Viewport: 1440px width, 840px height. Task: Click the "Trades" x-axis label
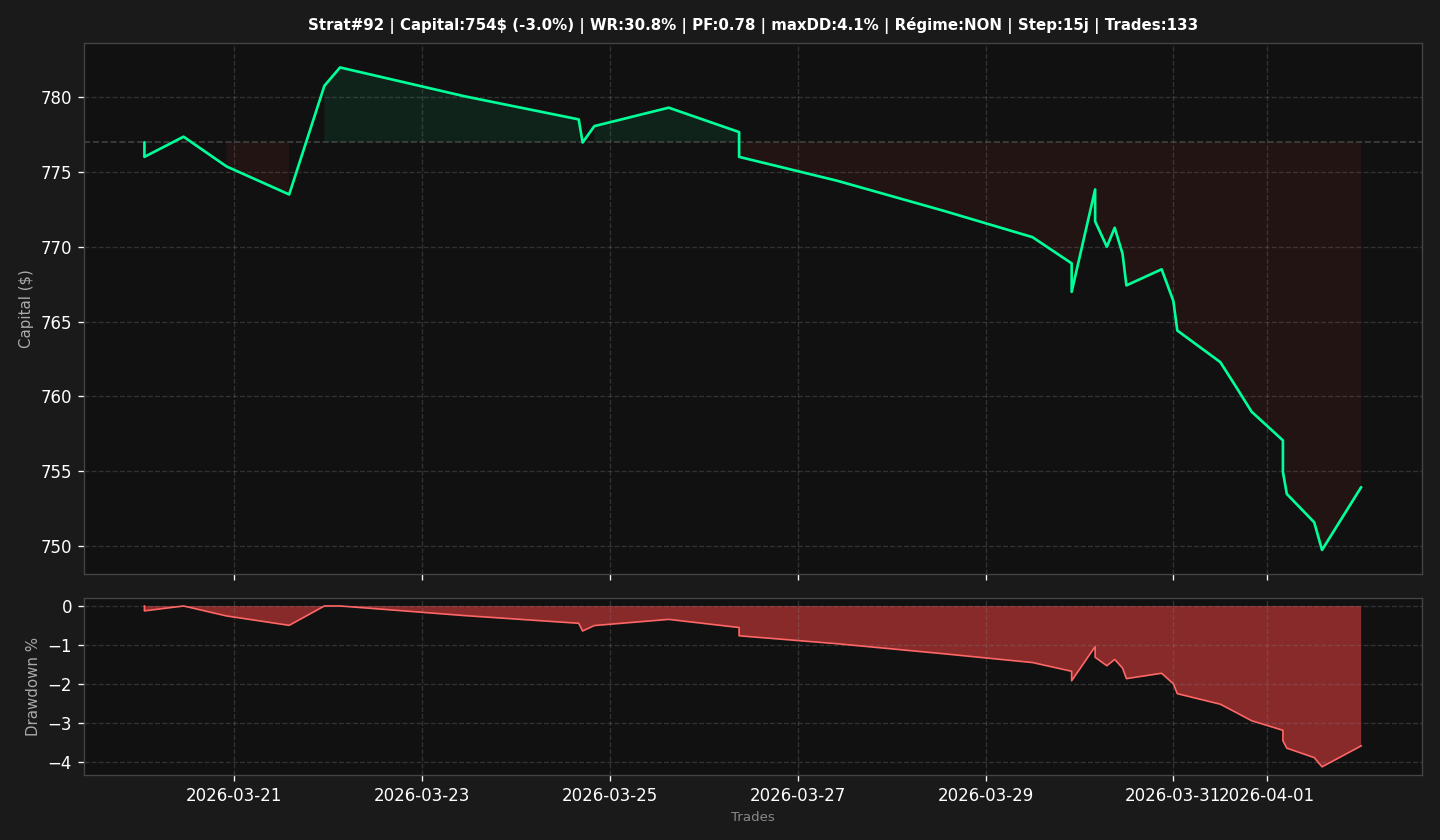pyautogui.click(x=753, y=817)
